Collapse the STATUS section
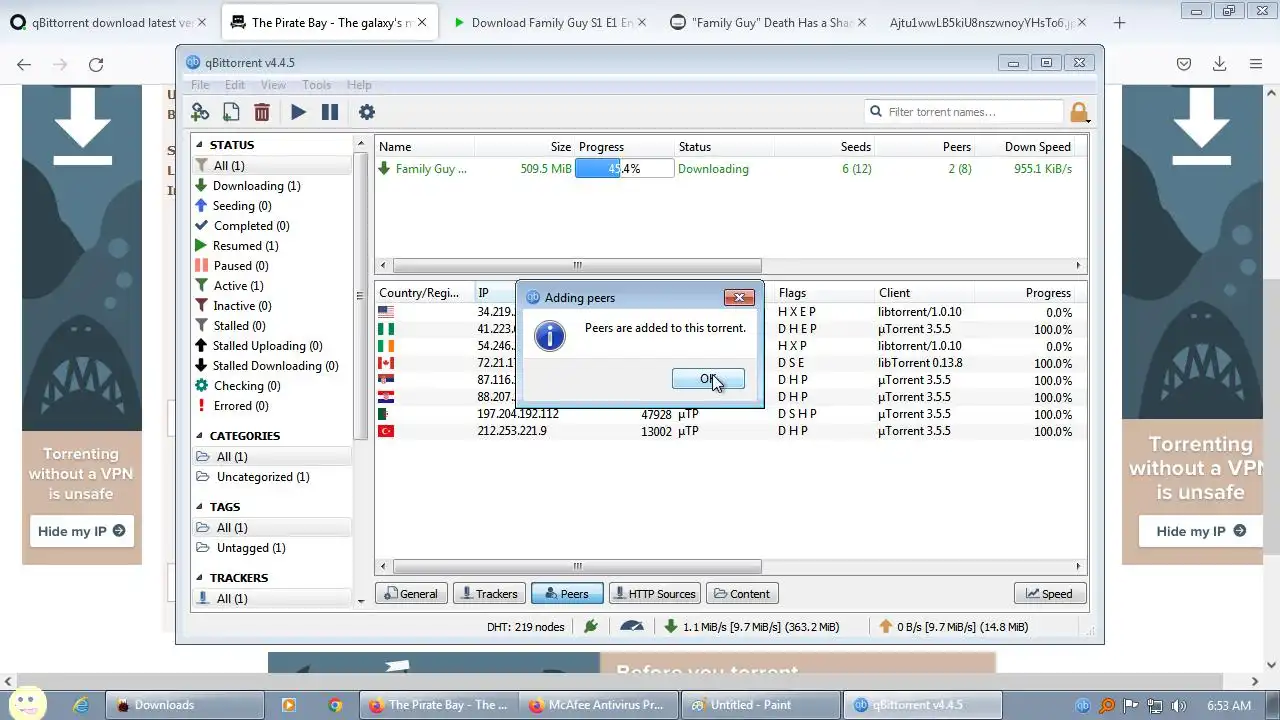1280x720 pixels. click(199, 145)
